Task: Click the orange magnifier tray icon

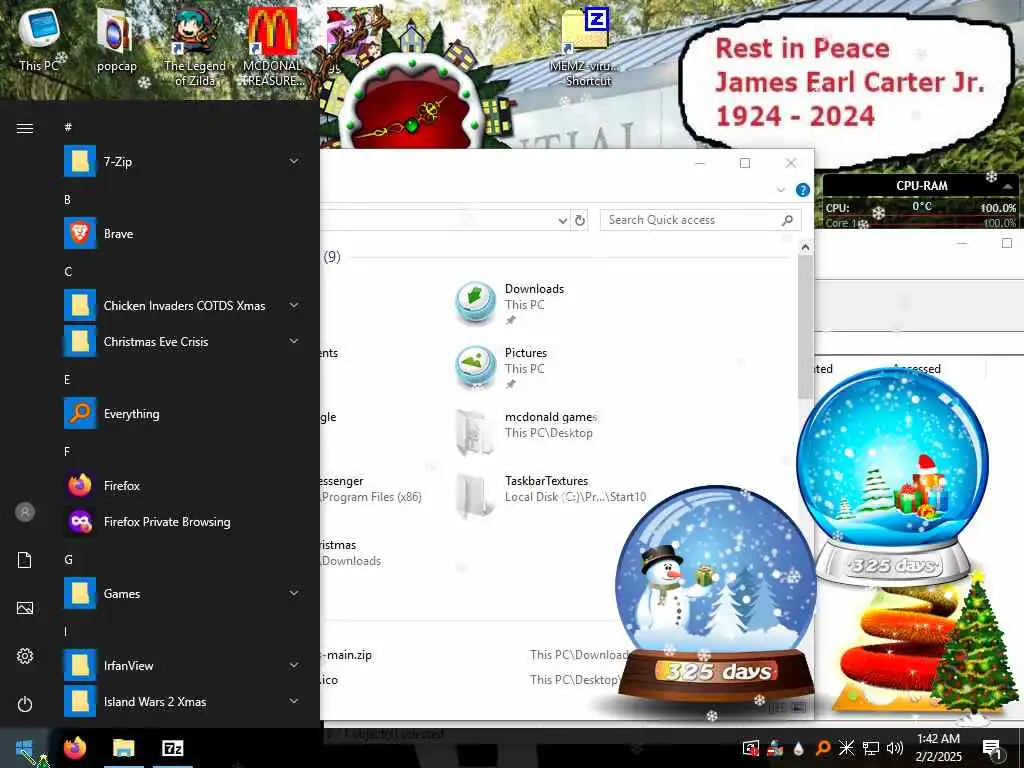Action: click(823, 748)
